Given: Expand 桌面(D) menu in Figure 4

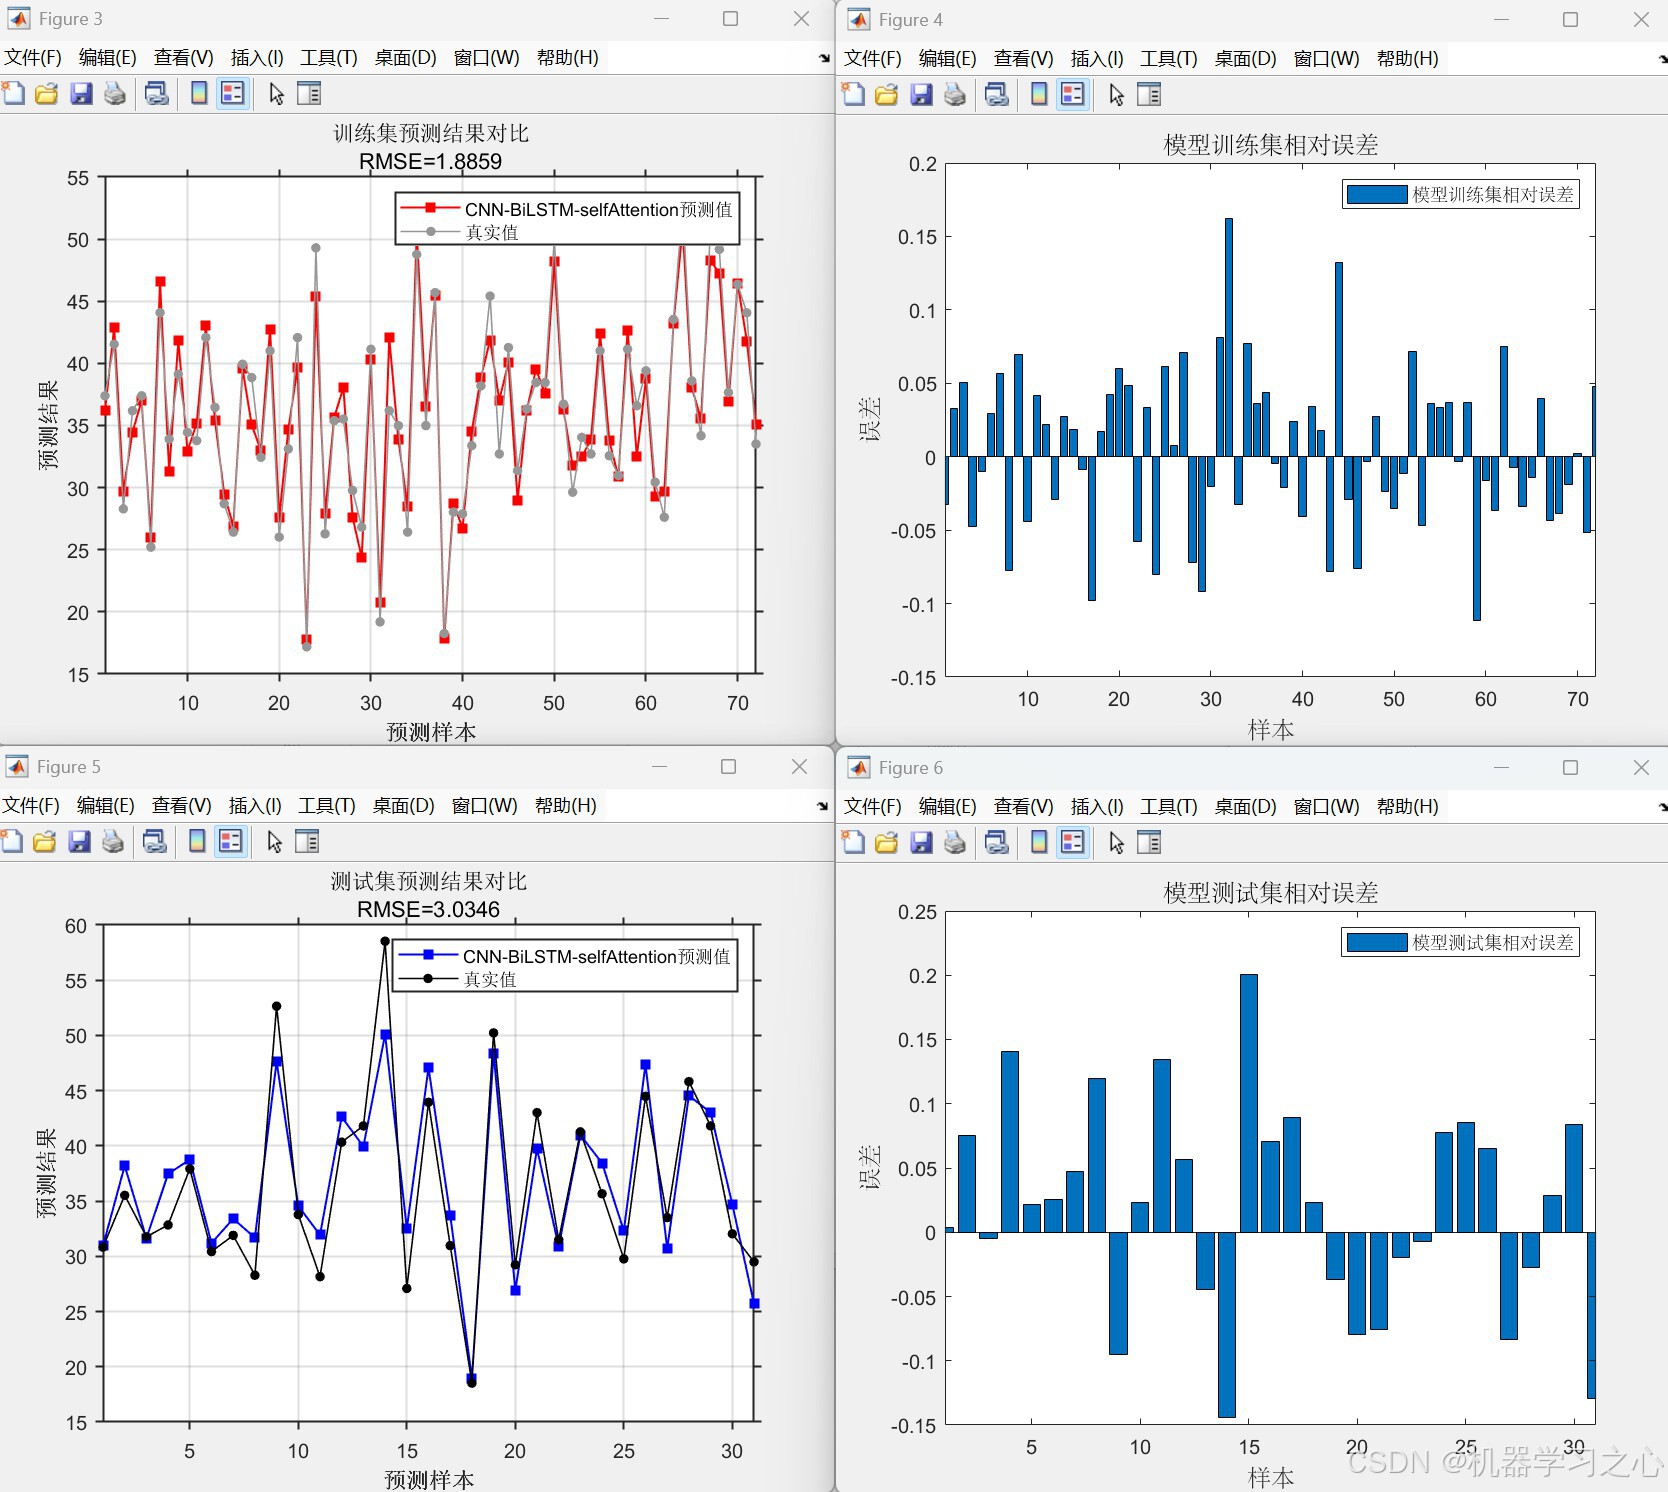Looking at the screenshot, I should tap(1245, 58).
